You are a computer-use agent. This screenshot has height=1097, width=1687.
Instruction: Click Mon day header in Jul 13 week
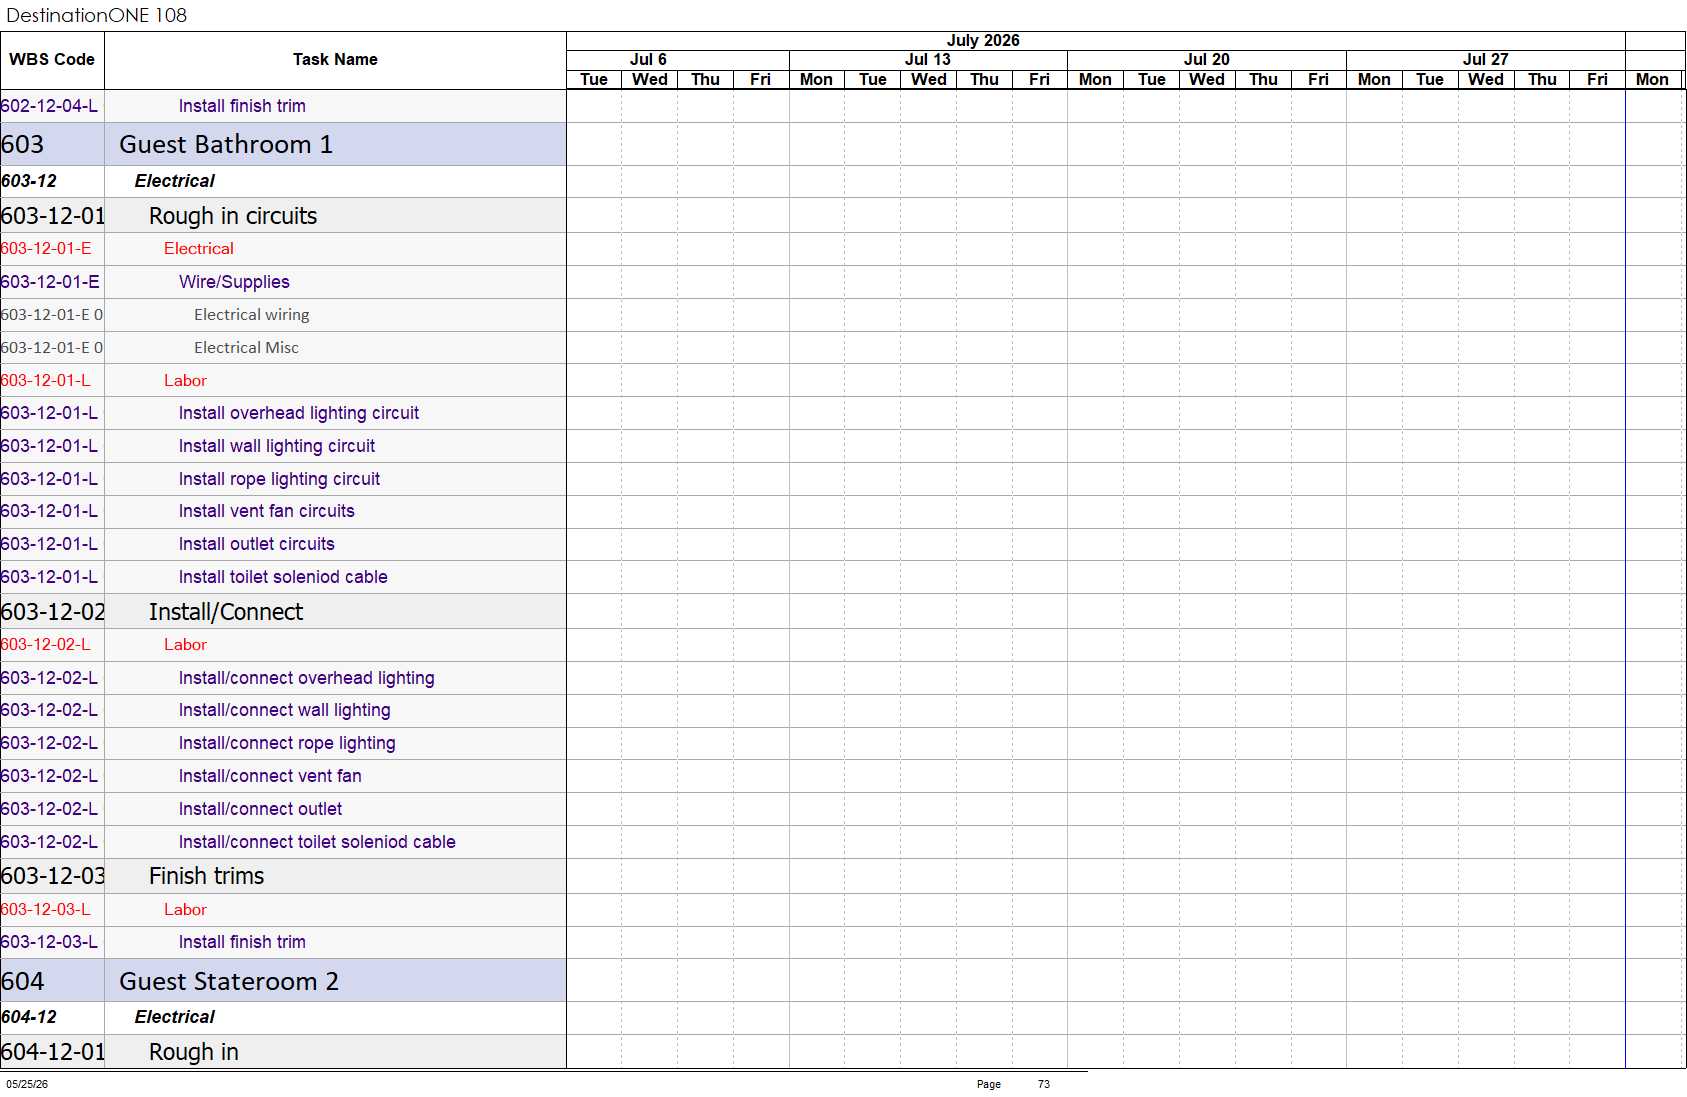point(817,79)
